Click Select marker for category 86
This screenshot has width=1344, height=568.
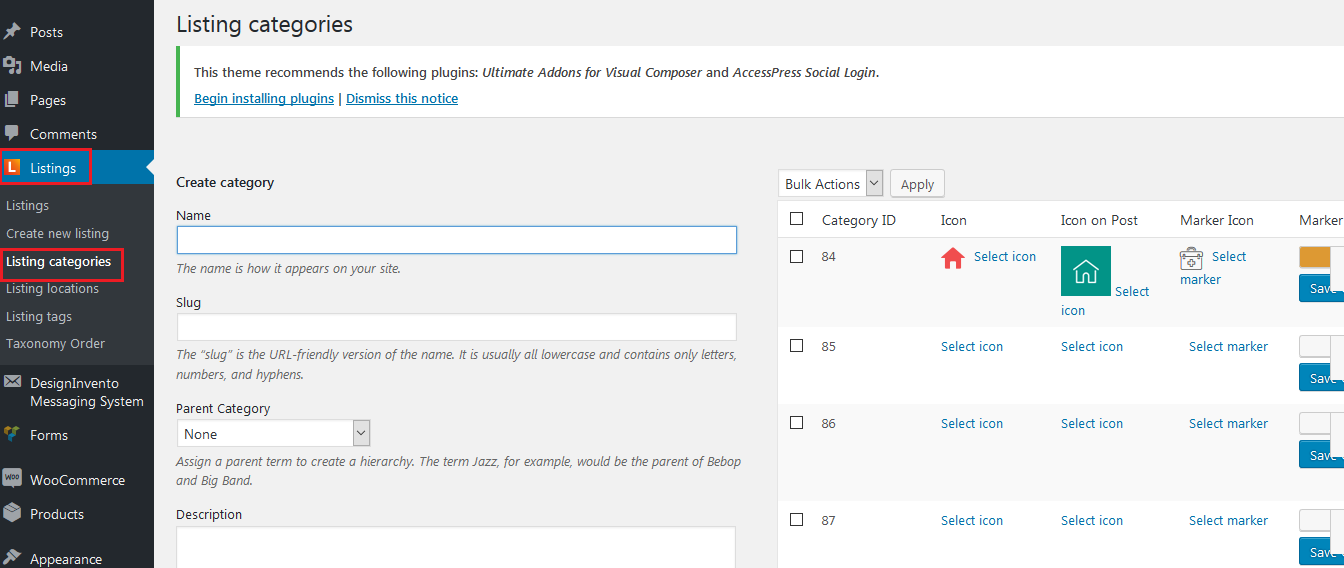click(x=1228, y=423)
